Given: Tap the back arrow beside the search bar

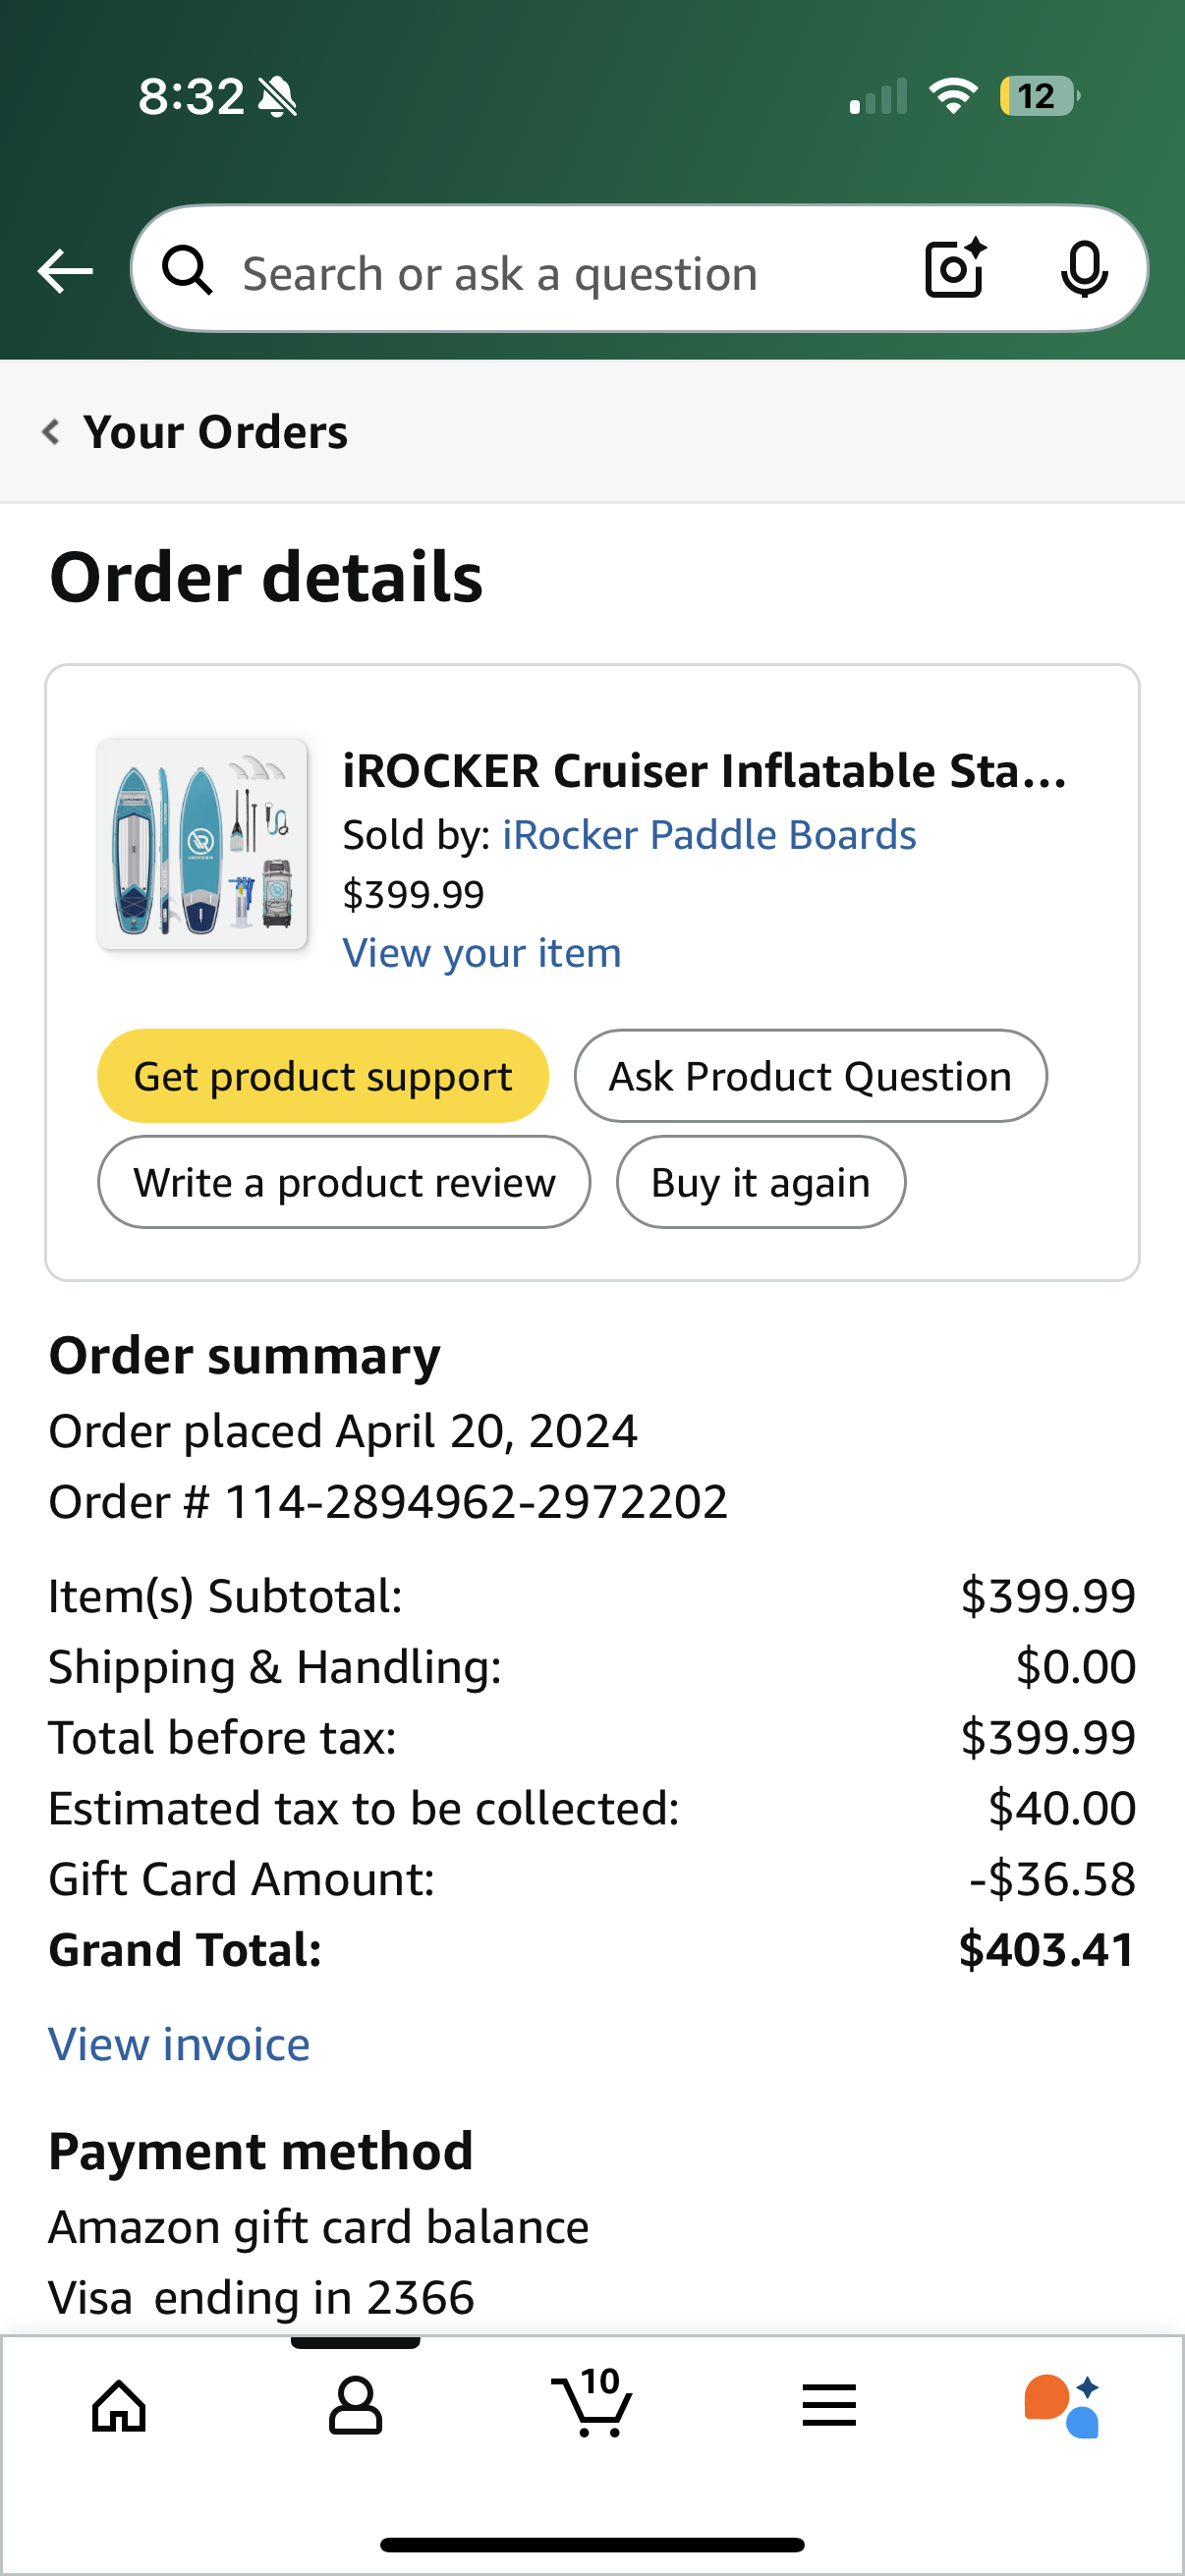Looking at the screenshot, I should (65, 271).
